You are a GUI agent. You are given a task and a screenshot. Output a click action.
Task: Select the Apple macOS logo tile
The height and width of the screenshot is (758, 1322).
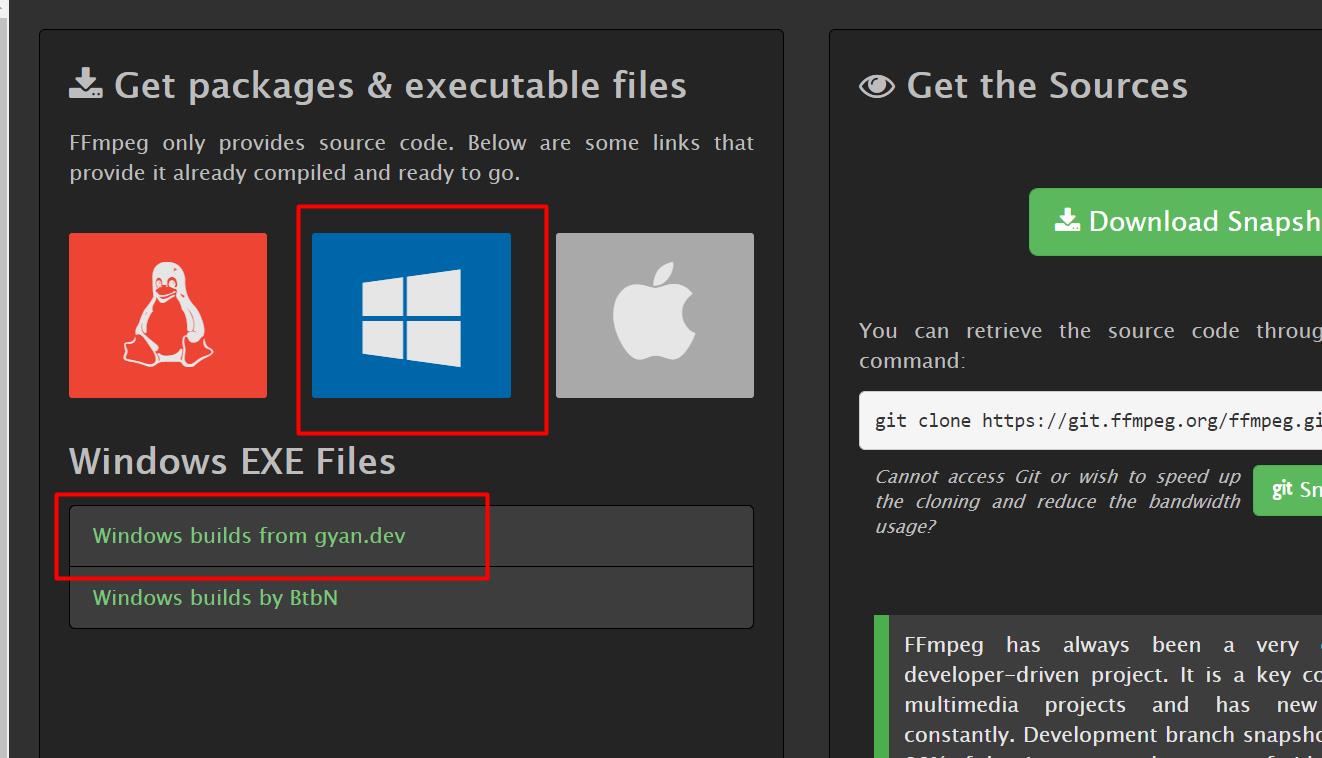click(x=655, y=315)
